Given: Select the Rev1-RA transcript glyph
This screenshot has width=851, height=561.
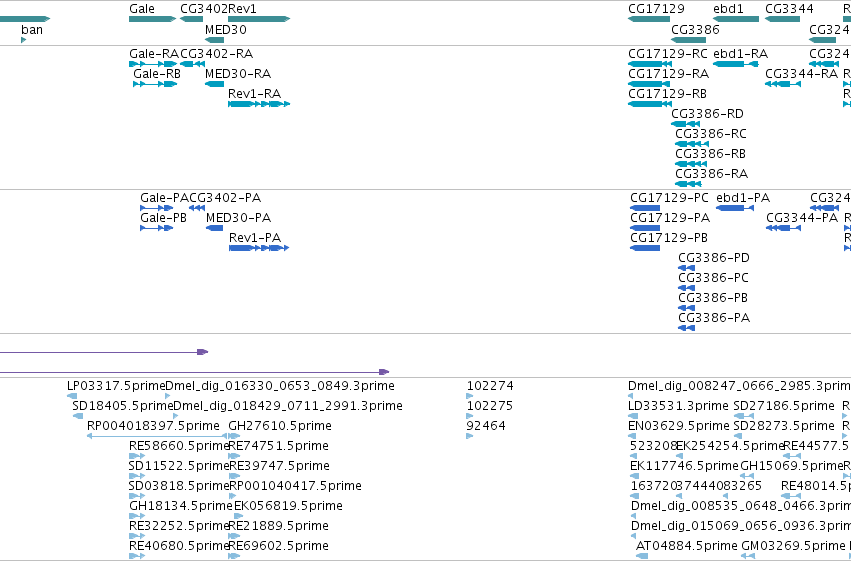Looking at the screenshot, I should click(x=259, y=104).
